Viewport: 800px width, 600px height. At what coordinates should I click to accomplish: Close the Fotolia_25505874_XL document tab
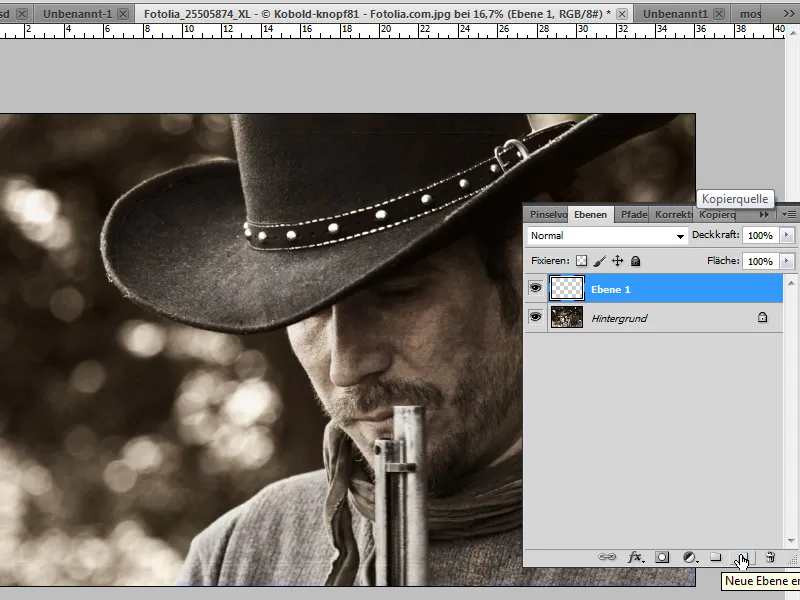point(622,14)
